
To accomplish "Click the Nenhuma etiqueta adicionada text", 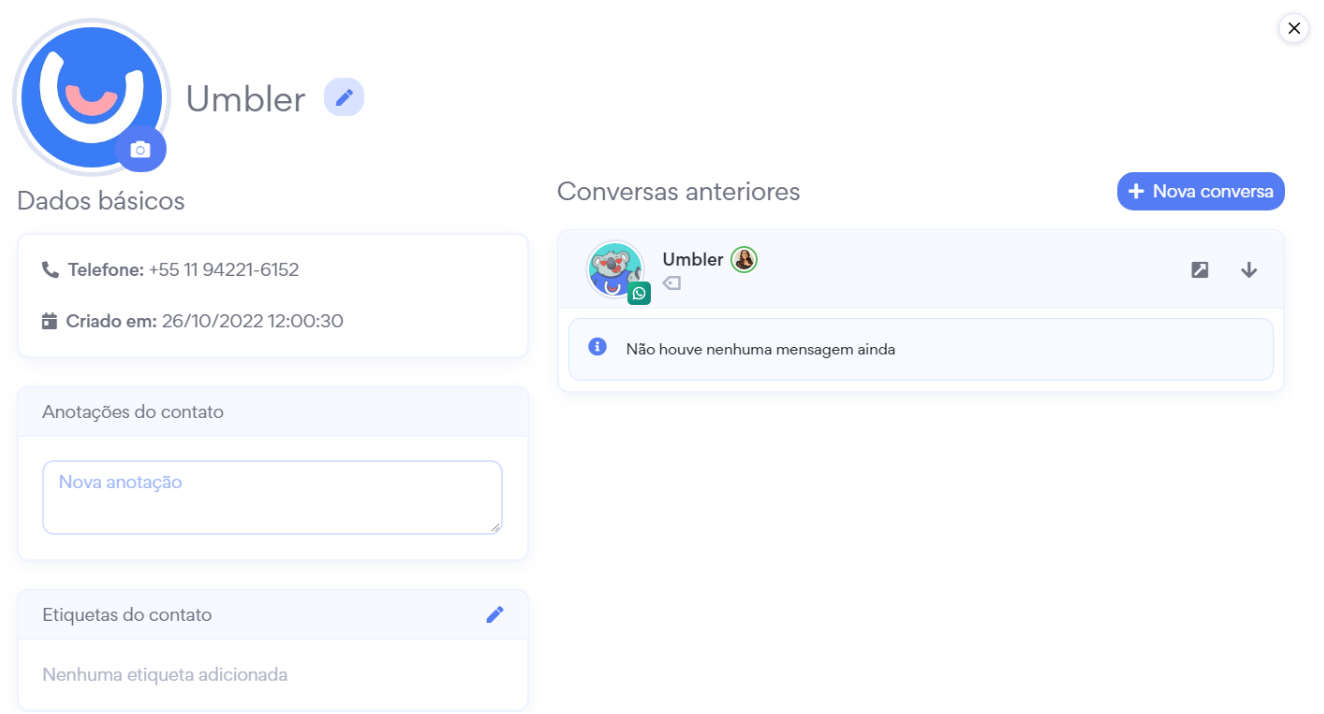I will [165, 675].
